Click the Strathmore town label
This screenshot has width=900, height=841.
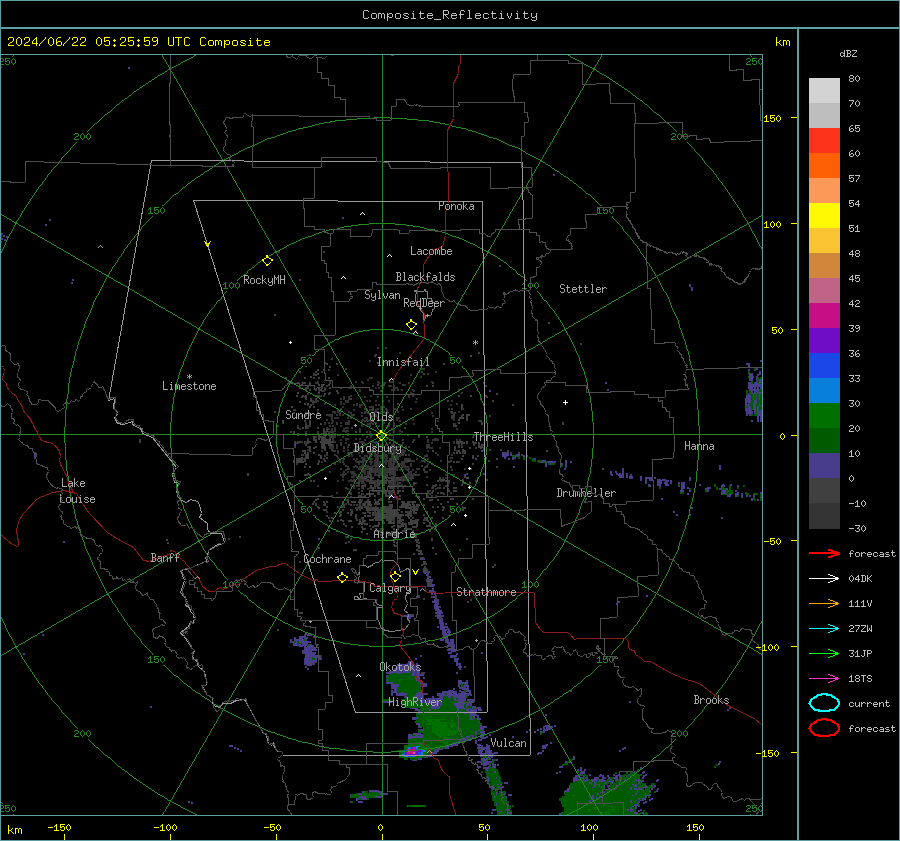(x=486, y=592)
